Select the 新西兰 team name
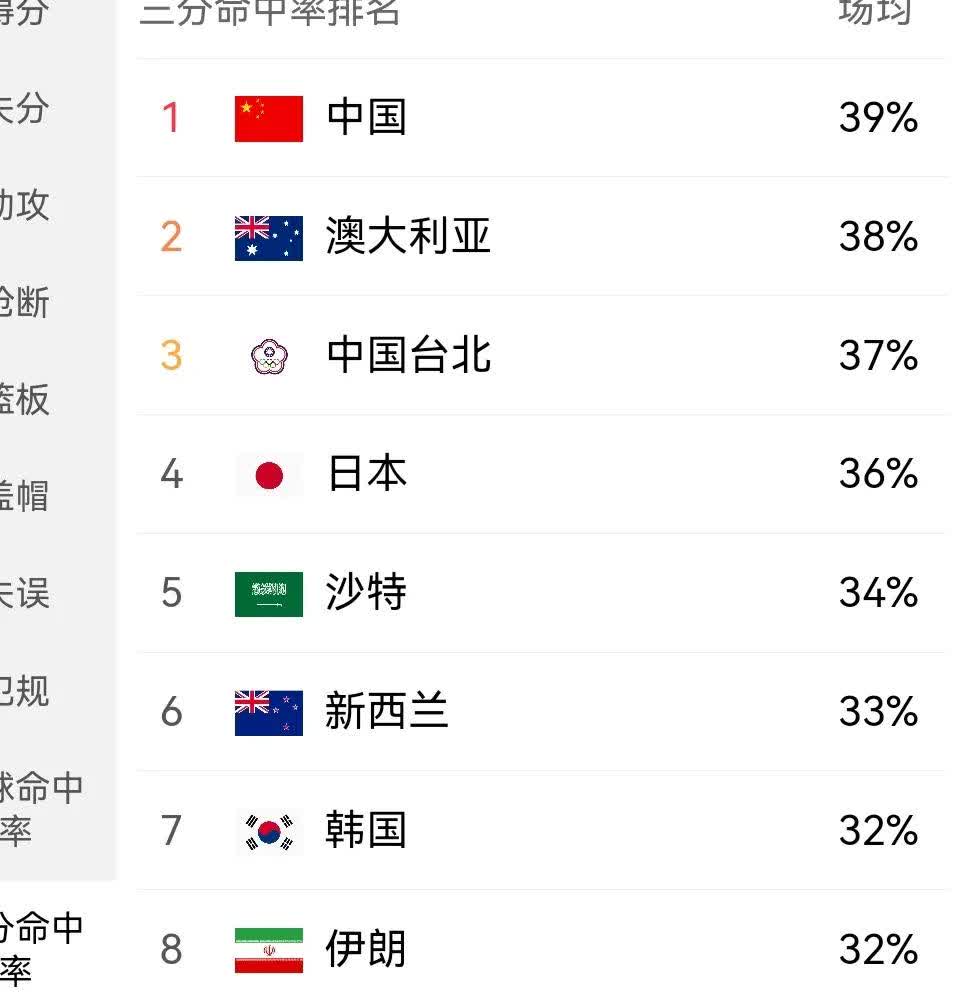Image resolution: width=980 pixels, height=1006 pixels. coord(387,713)
